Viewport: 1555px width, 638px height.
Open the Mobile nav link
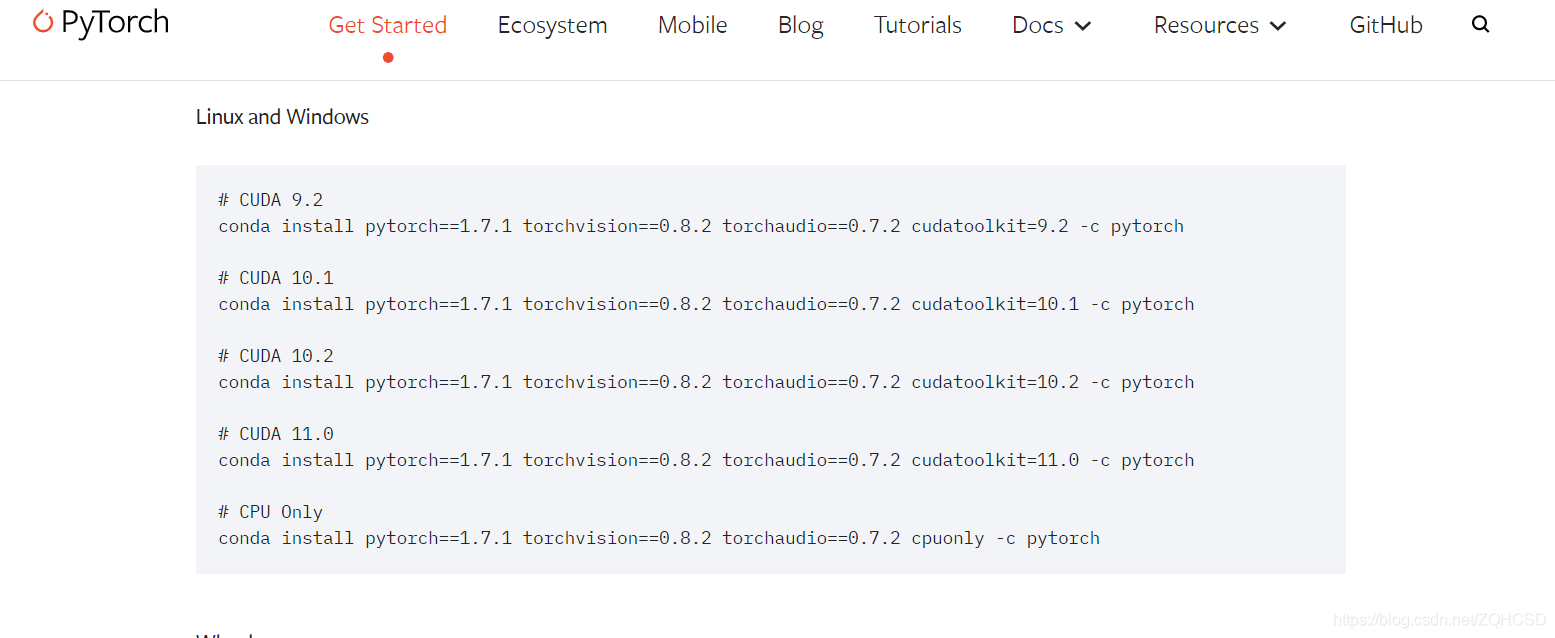[x=693, y=25]
